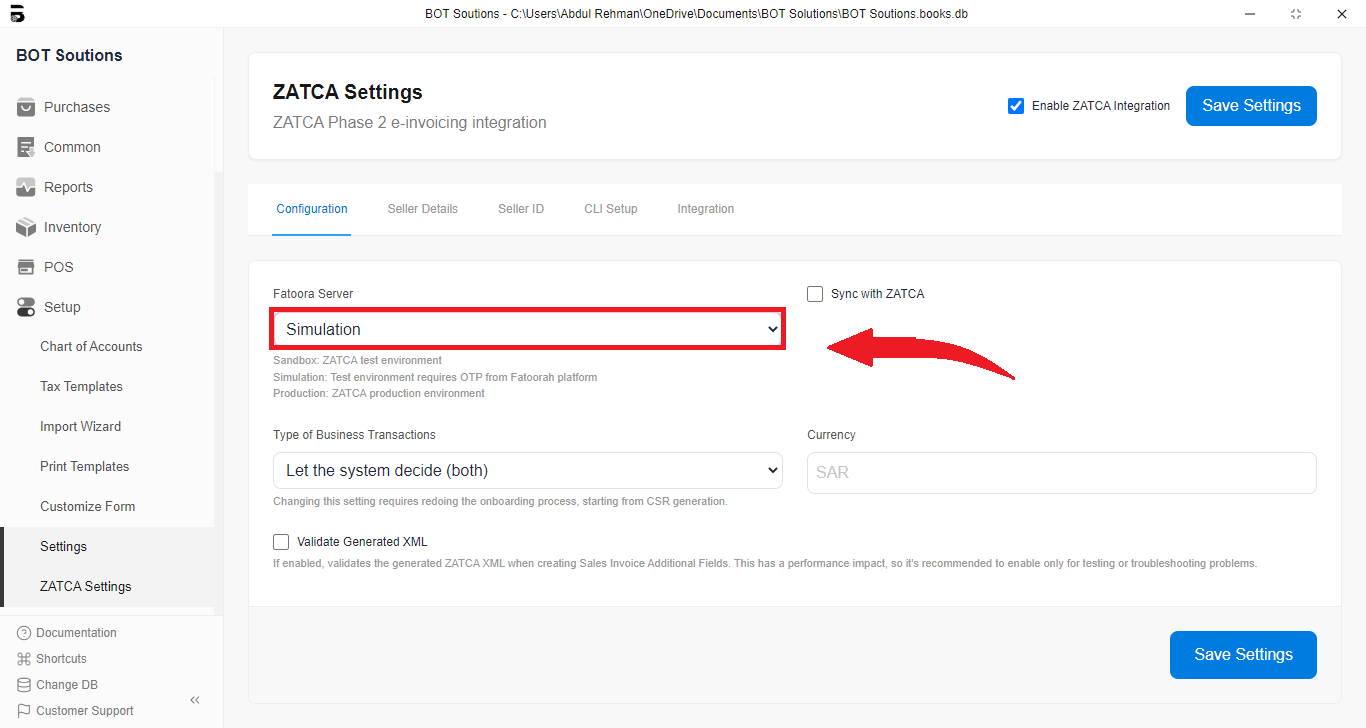Click the Purchases sidebar icon
Viewport: 1366px width, 728px height.
click(x=26, y=107)
